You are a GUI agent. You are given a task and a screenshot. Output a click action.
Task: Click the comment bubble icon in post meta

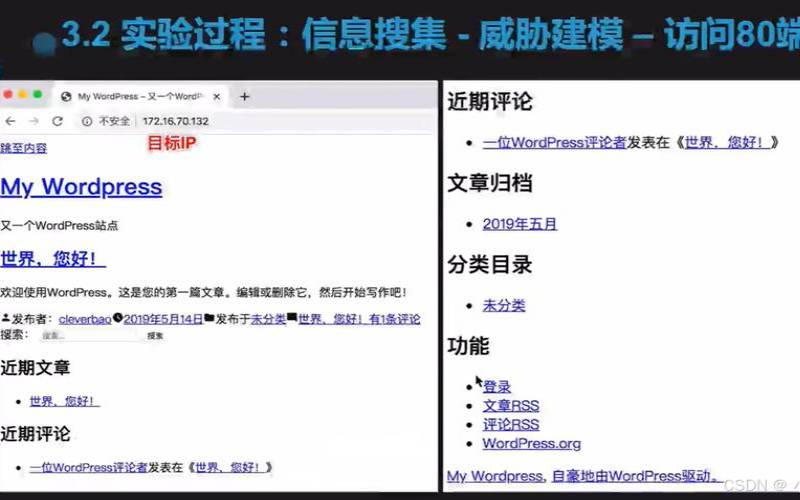coord(292,317)
